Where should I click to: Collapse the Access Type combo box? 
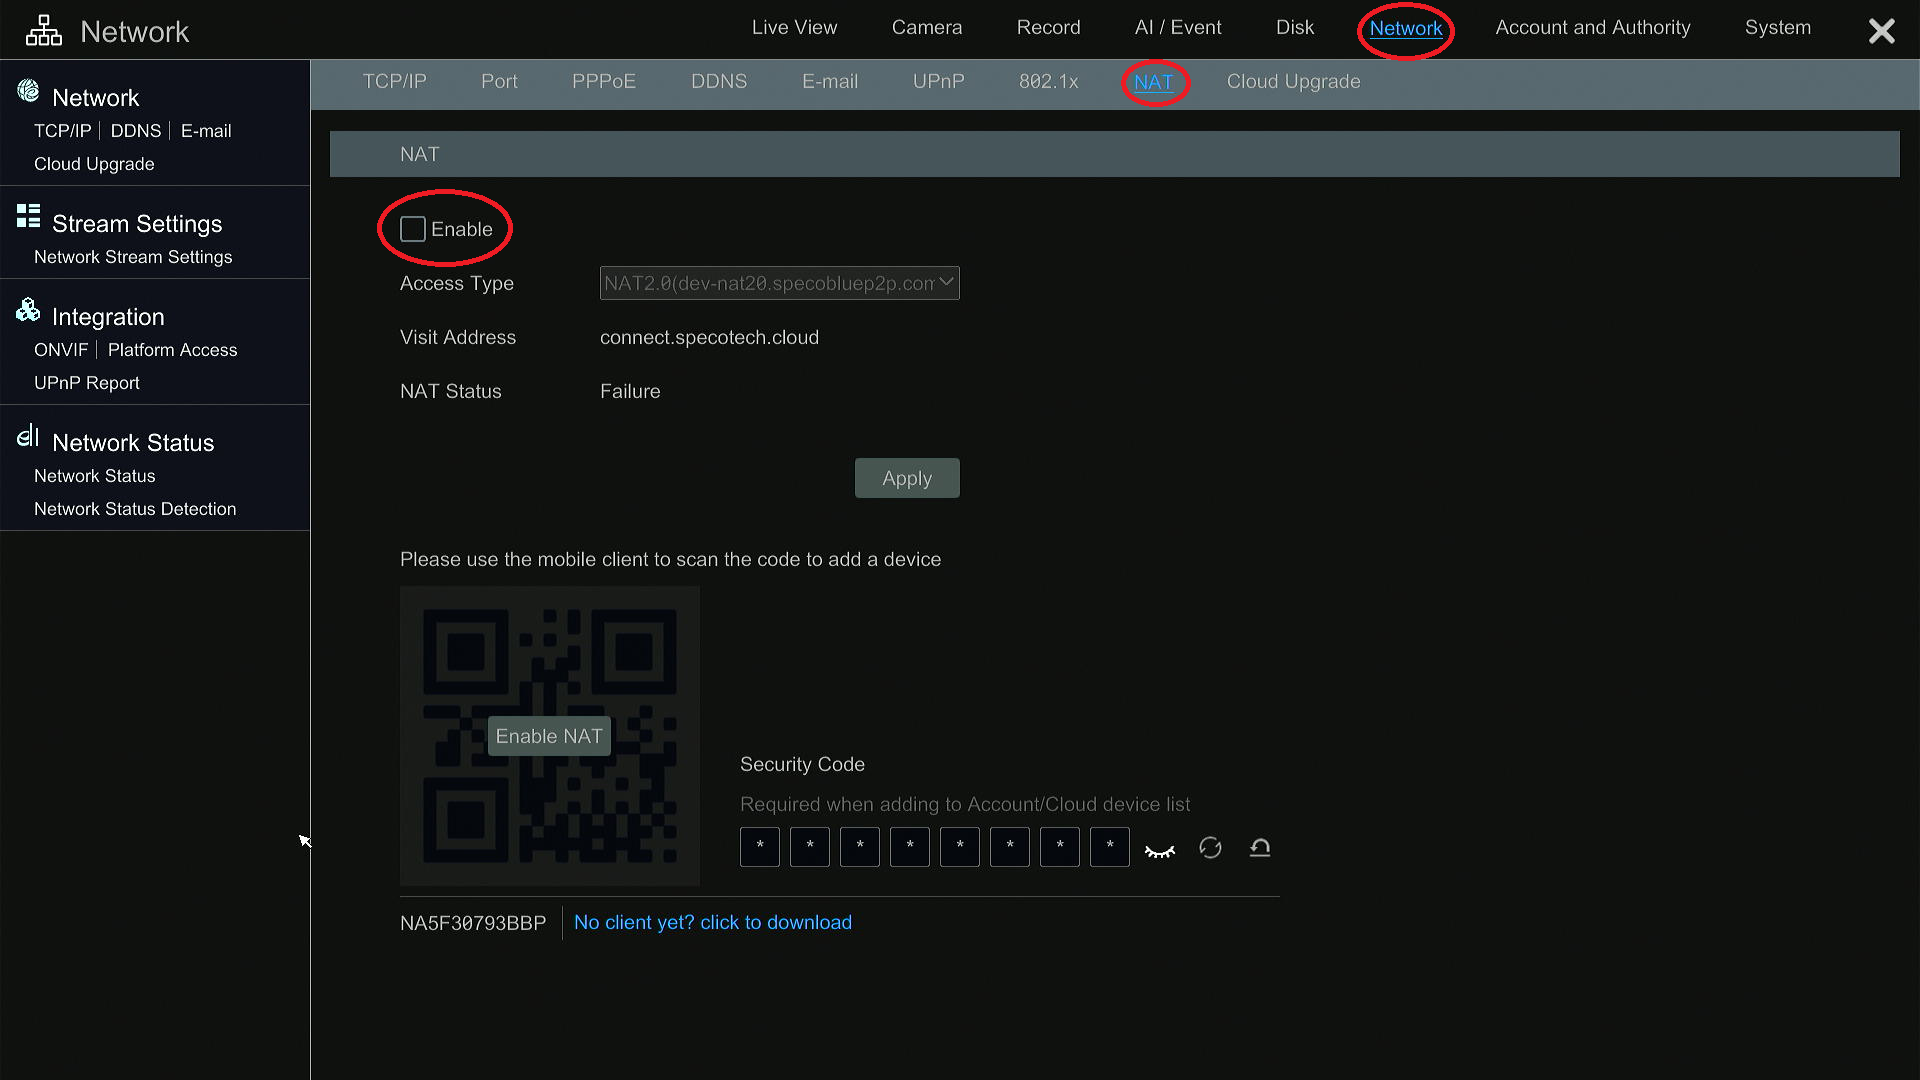click(944, 283)
